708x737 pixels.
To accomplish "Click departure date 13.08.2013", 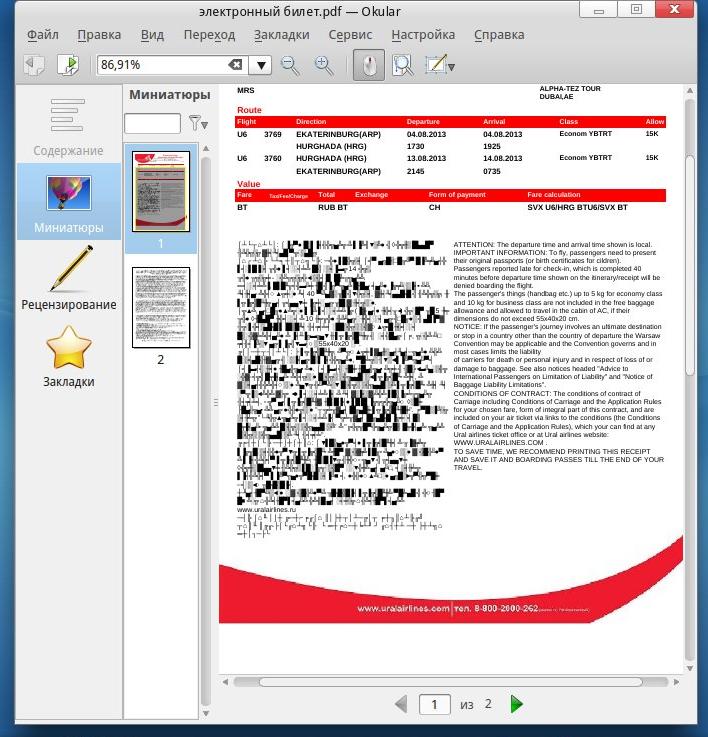I will [x=426, y=158].
